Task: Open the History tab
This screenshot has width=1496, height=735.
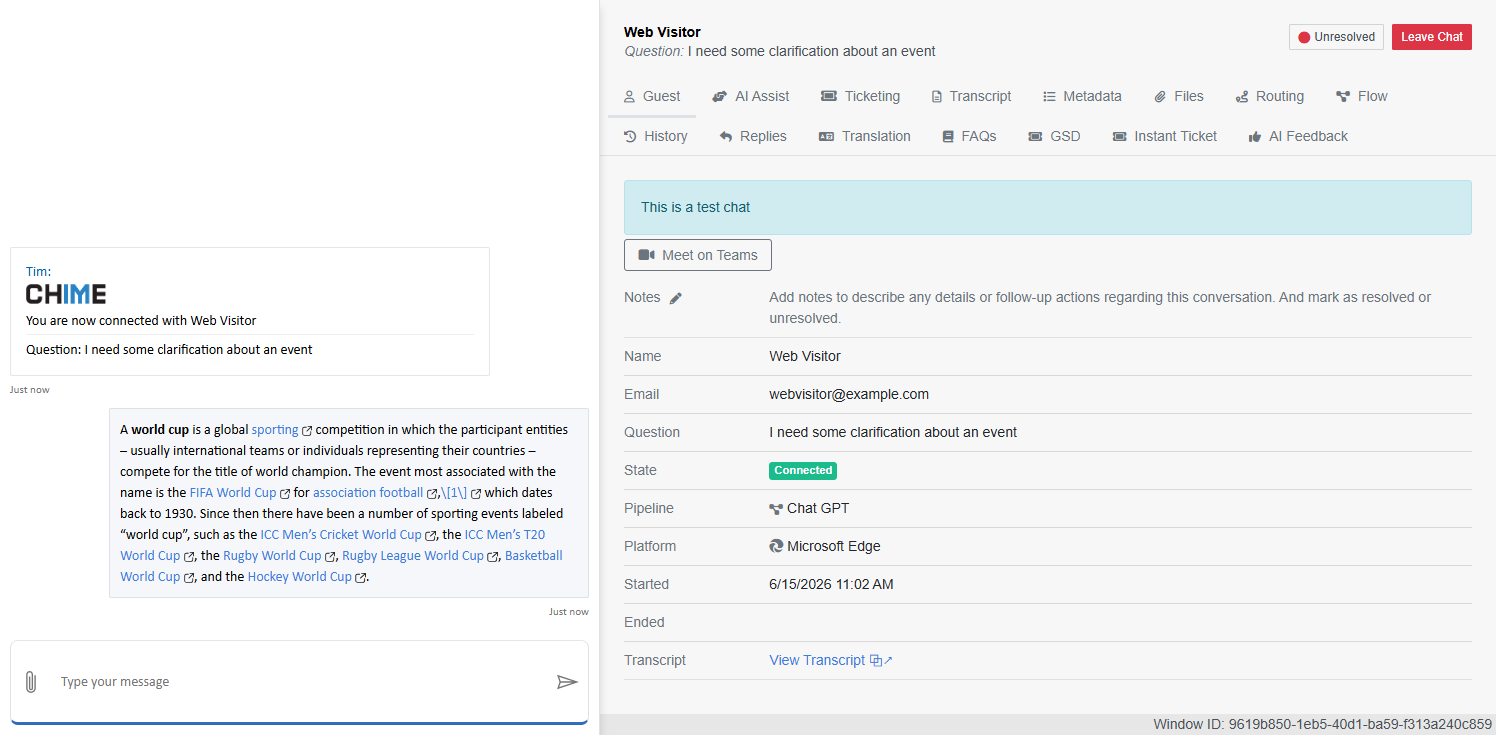Action: [656, 136]
